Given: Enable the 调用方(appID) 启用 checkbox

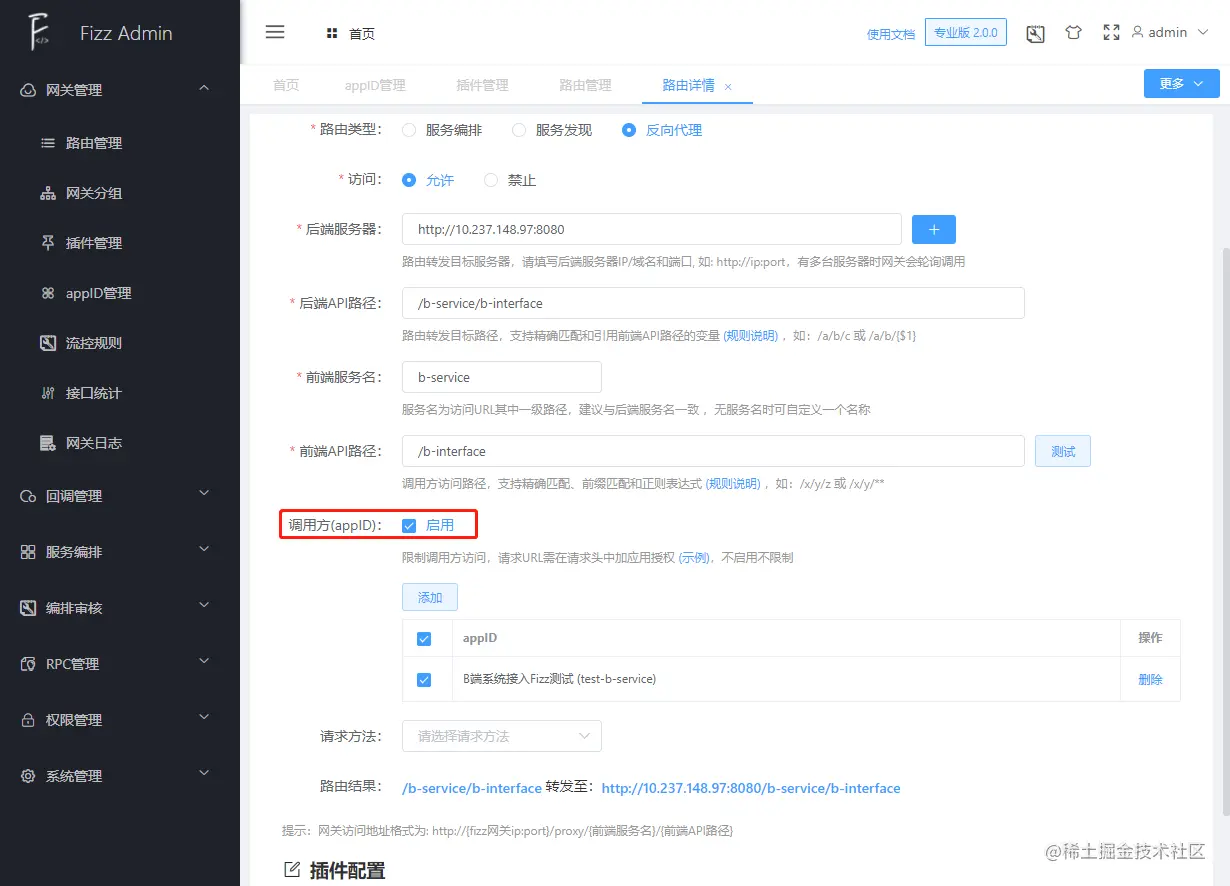Looking at the screenshot, I should 409,524.
